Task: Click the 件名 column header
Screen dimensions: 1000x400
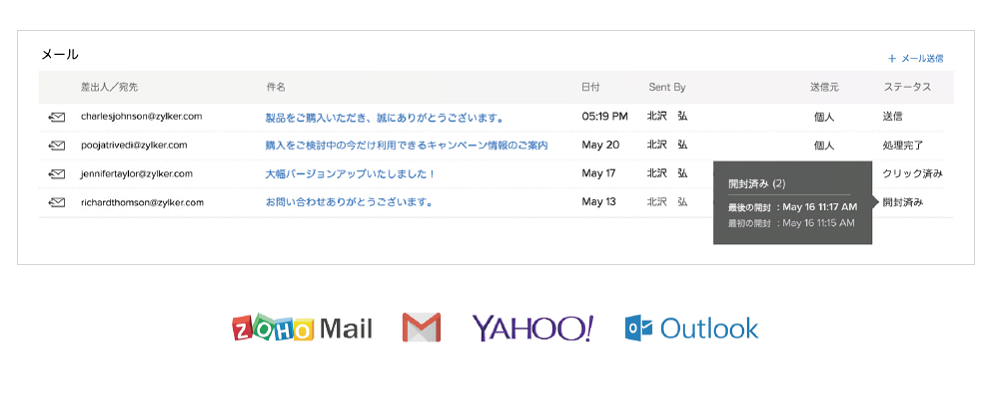Action: coord(276,87)
